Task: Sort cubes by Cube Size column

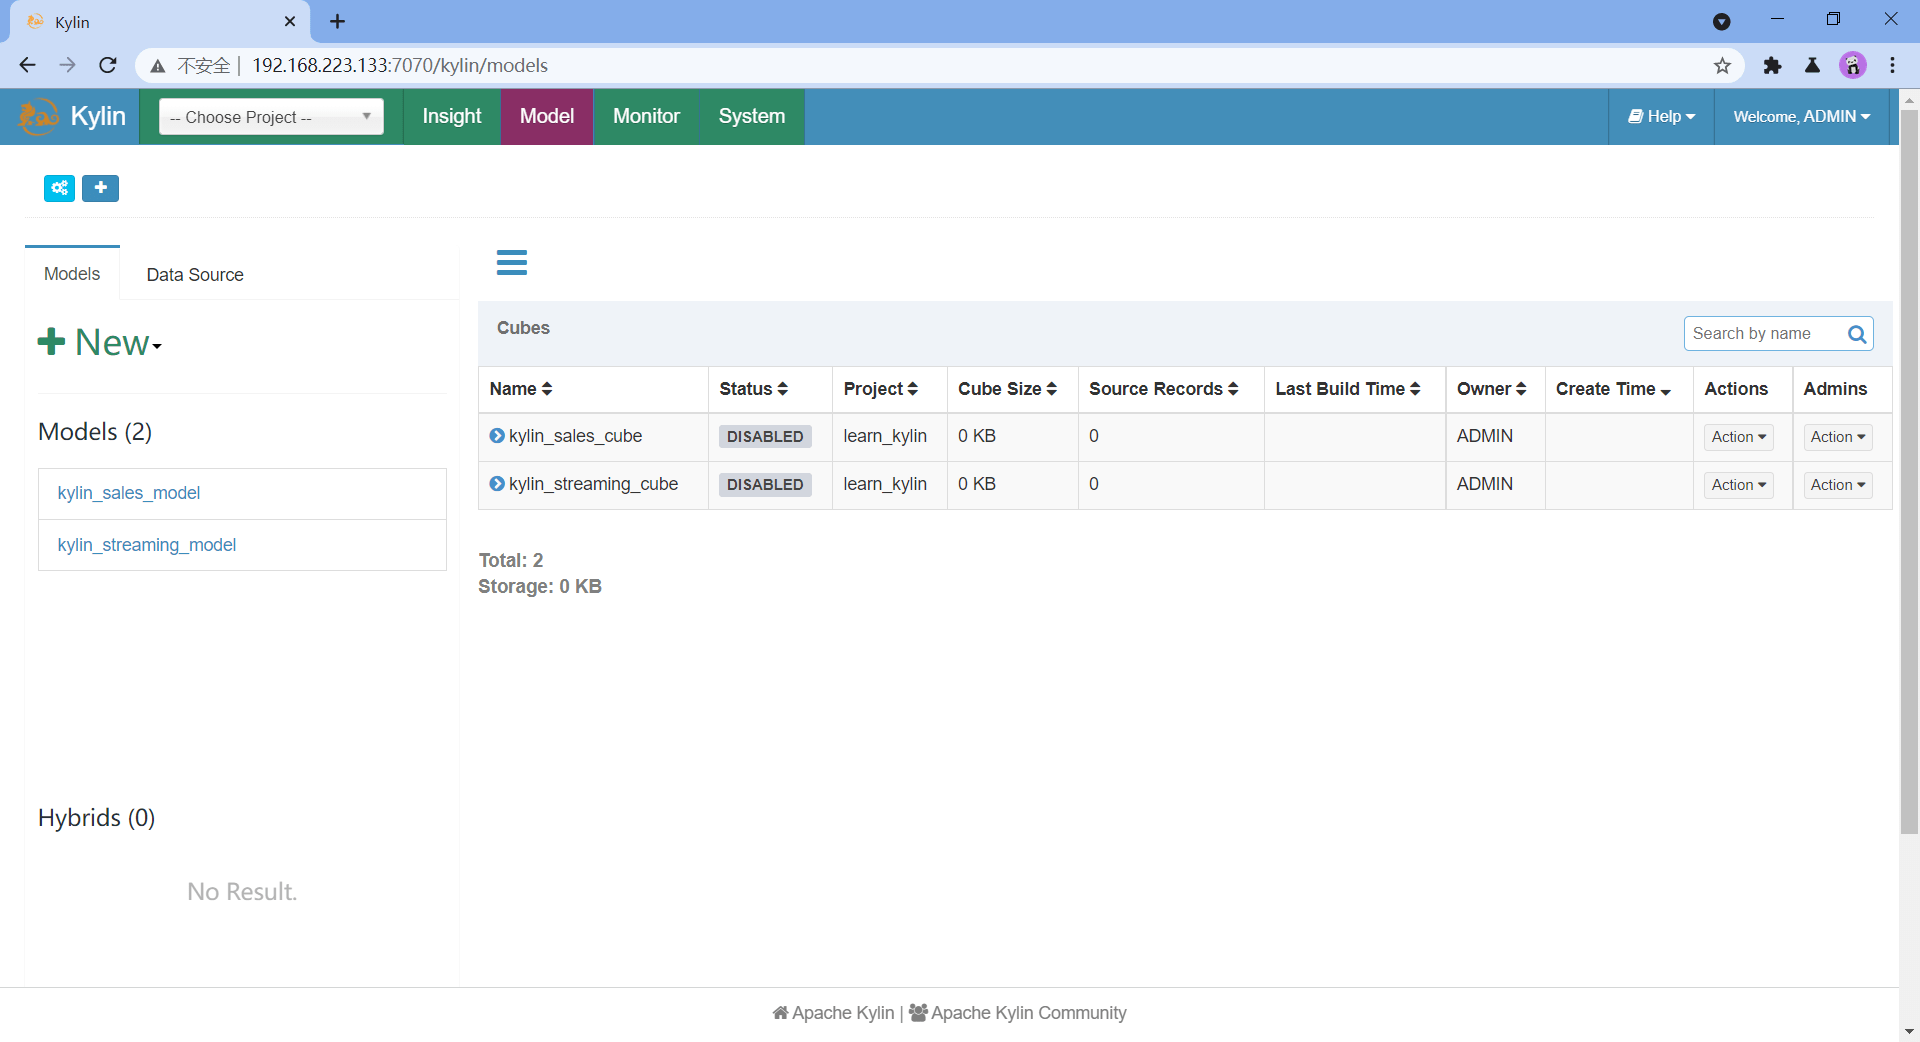Action: coord(1008,389)
